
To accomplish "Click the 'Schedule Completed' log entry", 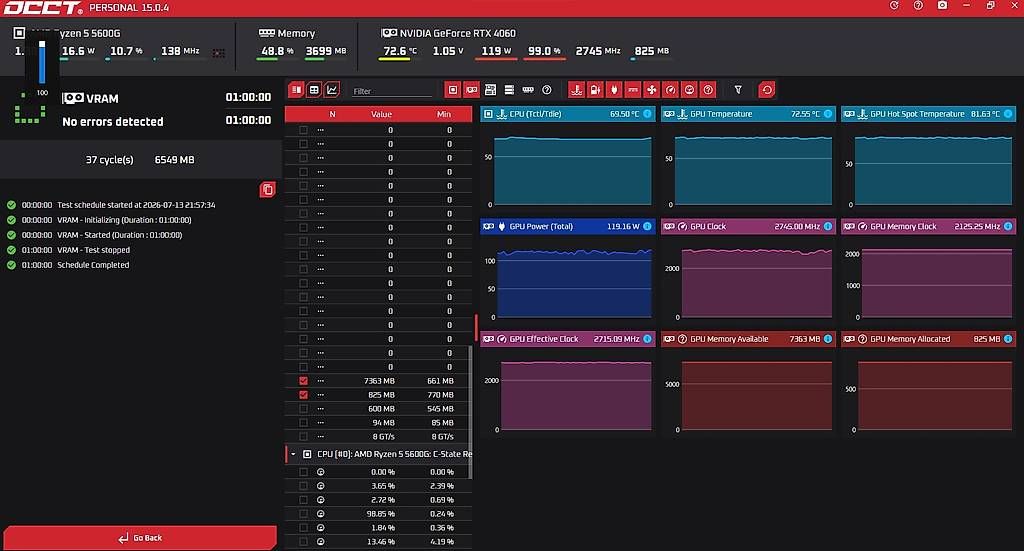I will tap(93, 265).
